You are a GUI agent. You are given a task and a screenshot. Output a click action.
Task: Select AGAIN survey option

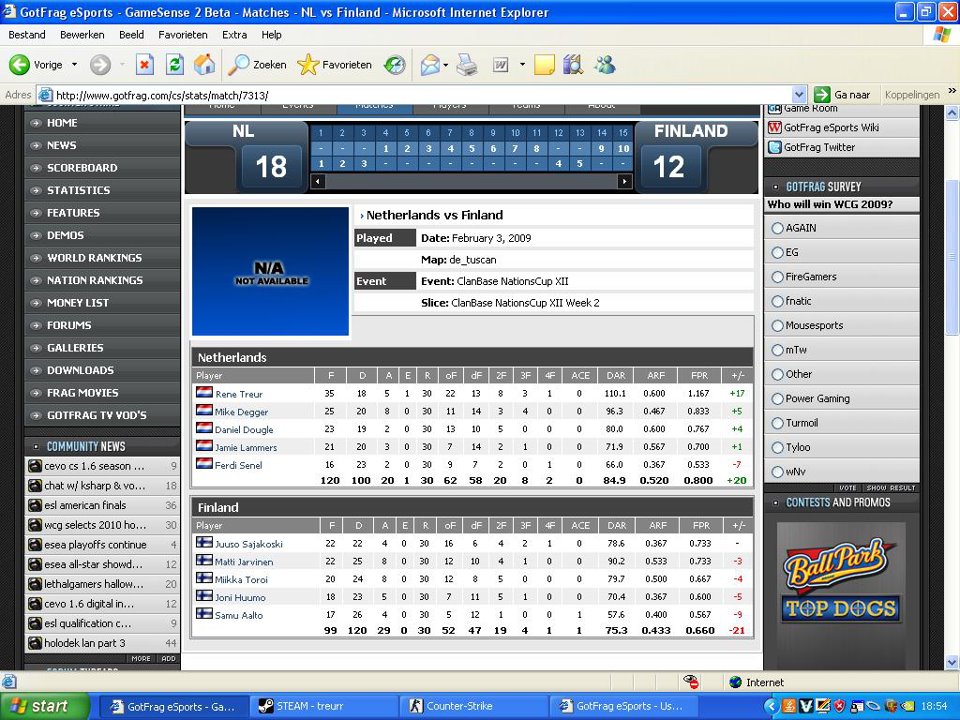tap(777, 228)
